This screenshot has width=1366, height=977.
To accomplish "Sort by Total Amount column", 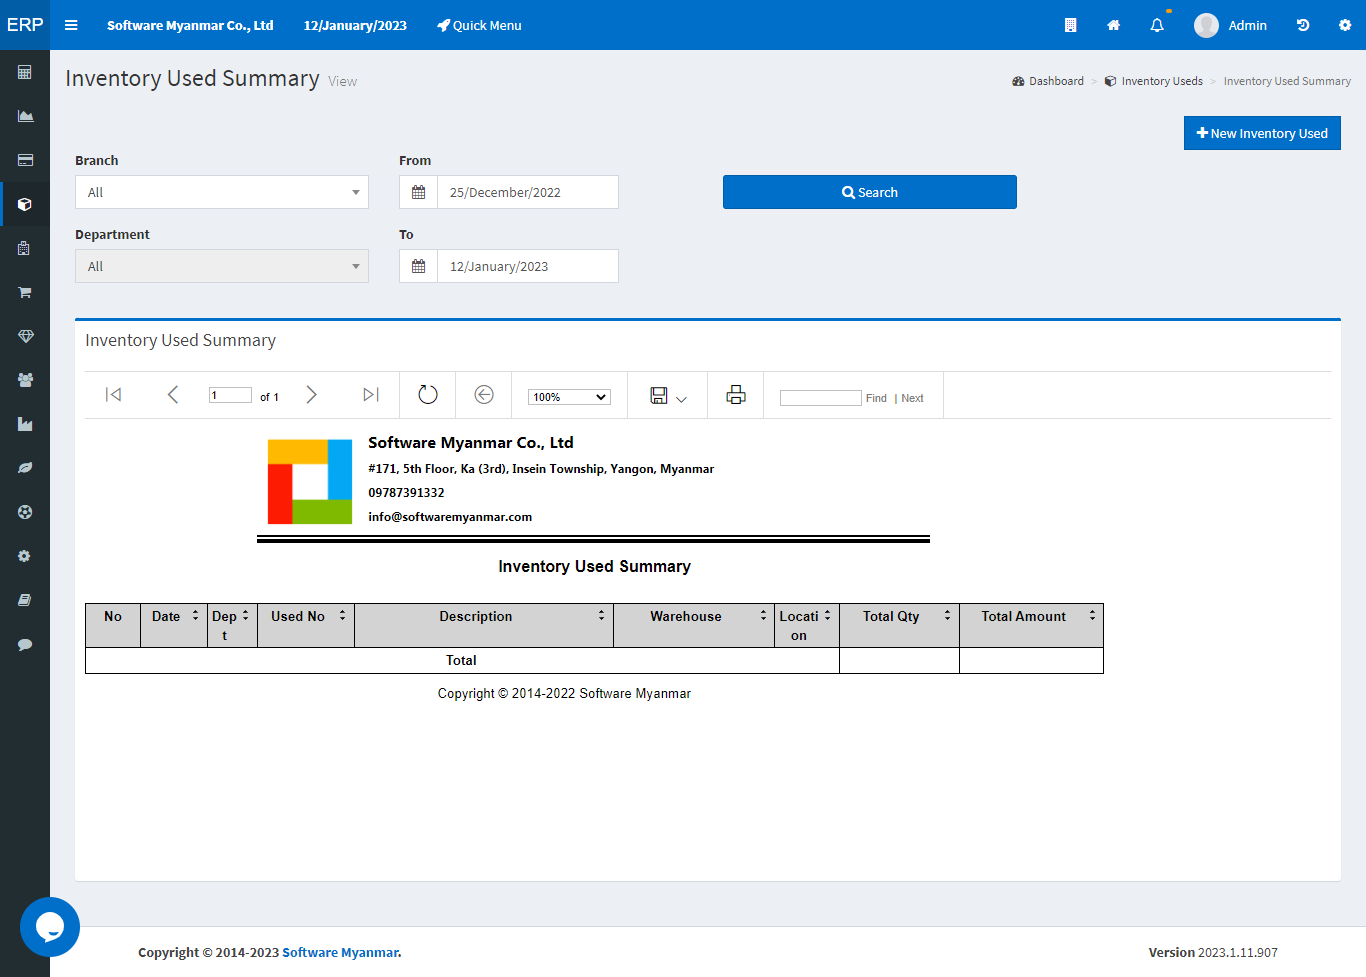I will point(1093,616).
